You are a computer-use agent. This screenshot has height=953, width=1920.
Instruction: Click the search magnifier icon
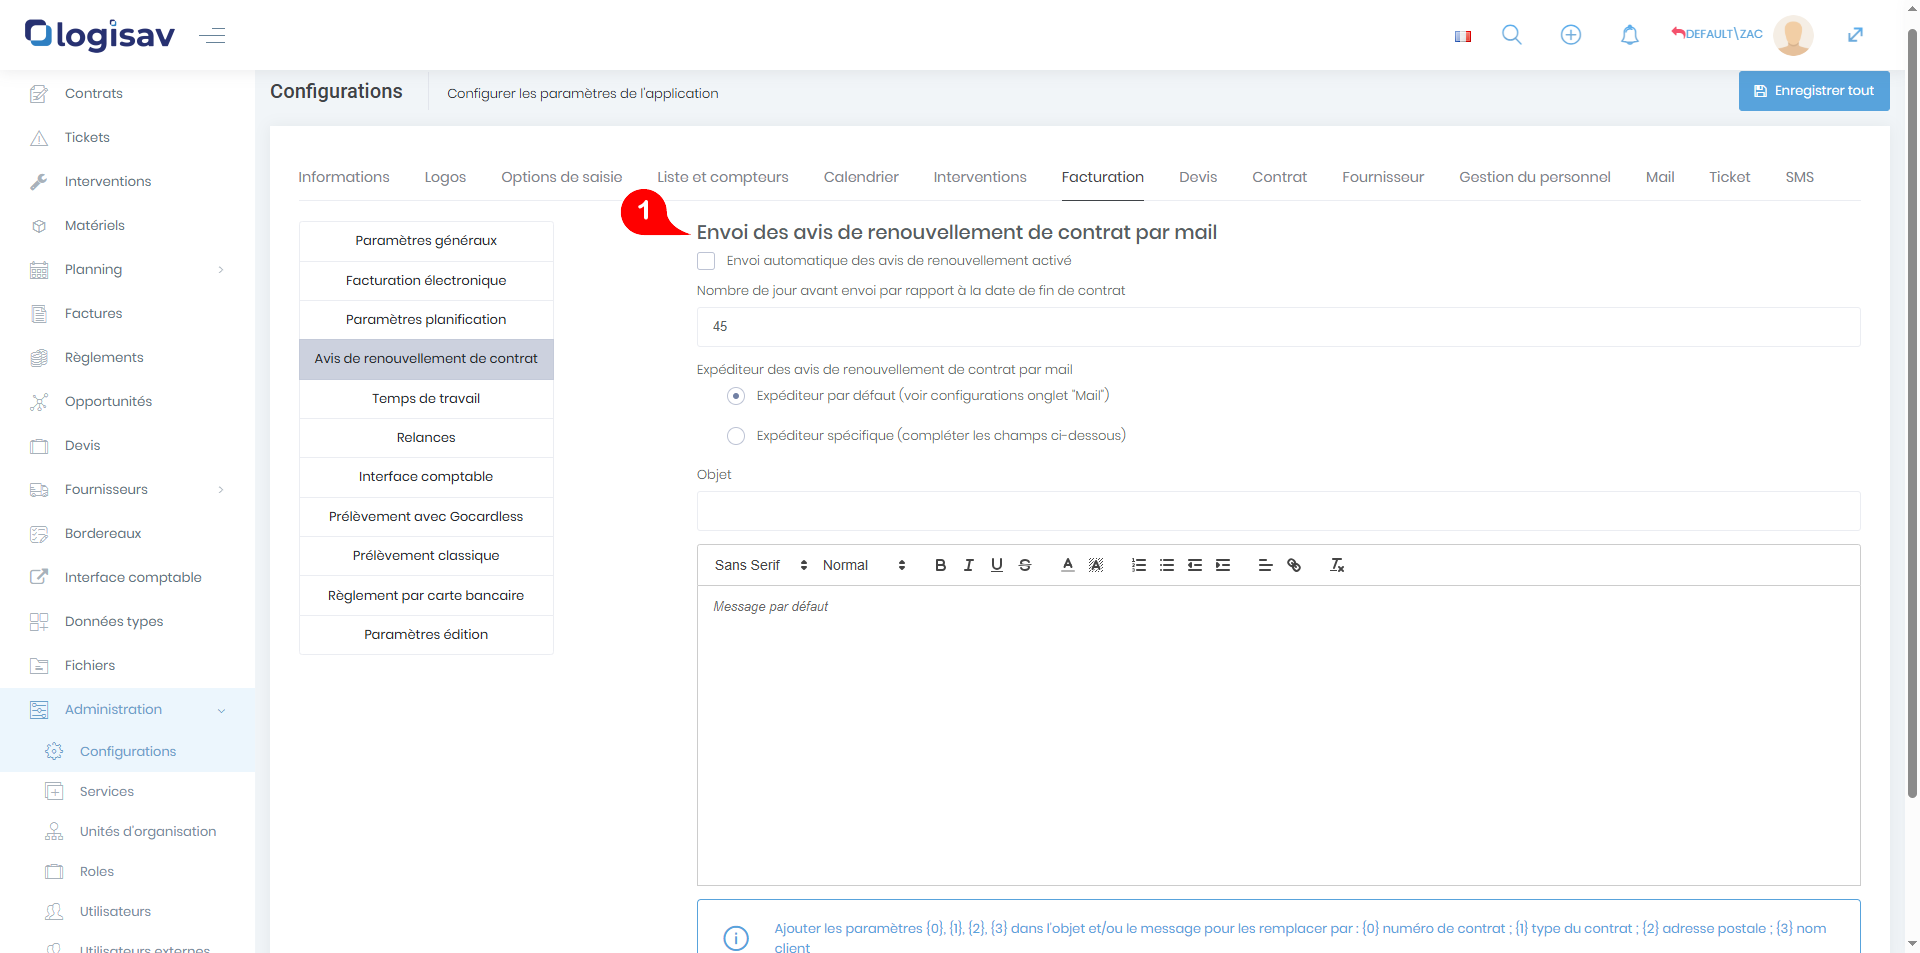click(1512, 35)
